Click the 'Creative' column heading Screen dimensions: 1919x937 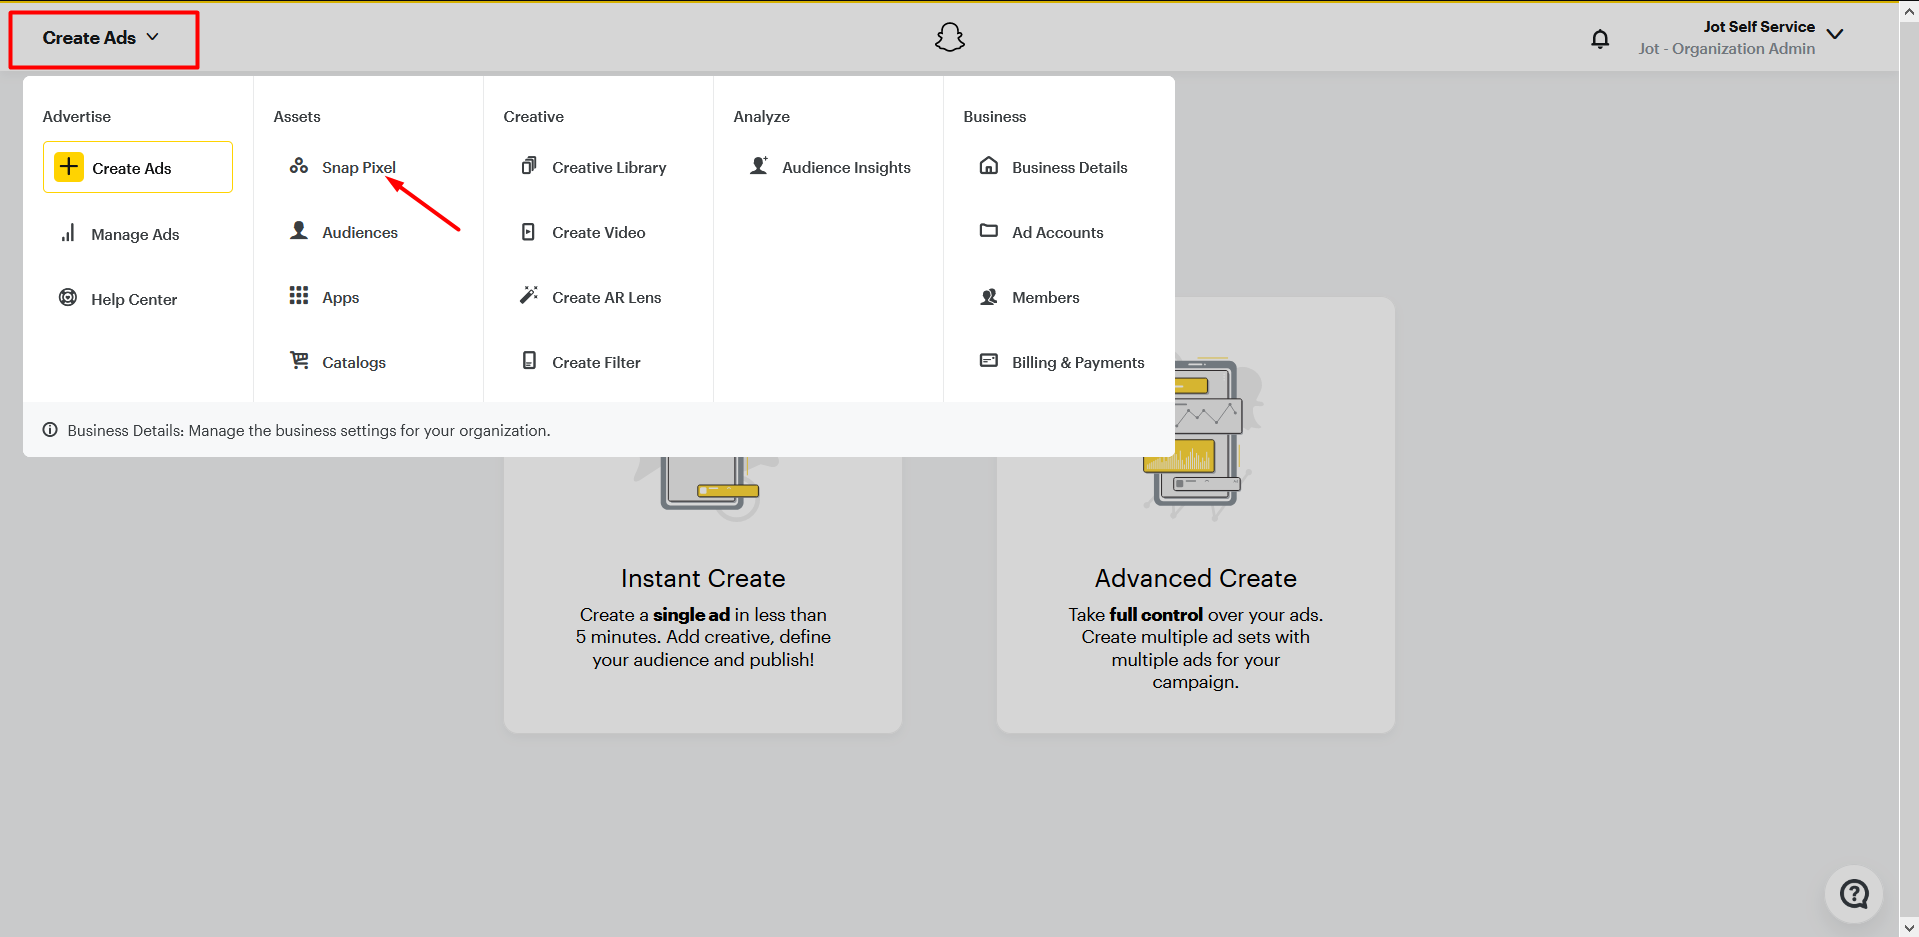534,117
